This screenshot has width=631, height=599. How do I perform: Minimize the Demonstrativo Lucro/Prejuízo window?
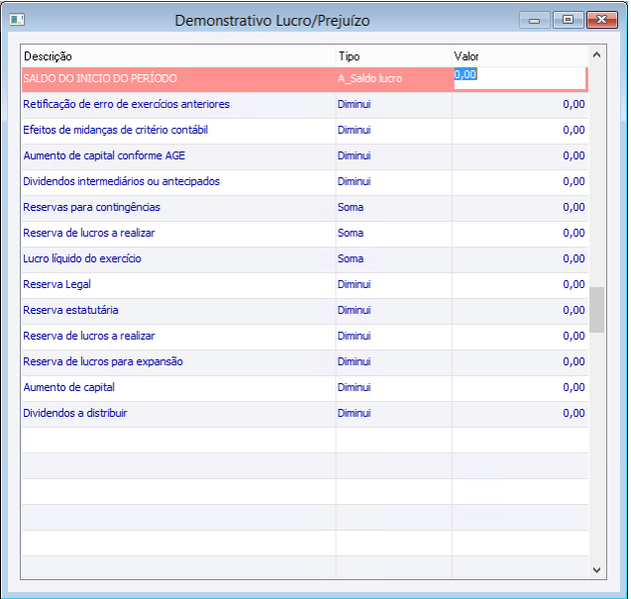[534, 20]
